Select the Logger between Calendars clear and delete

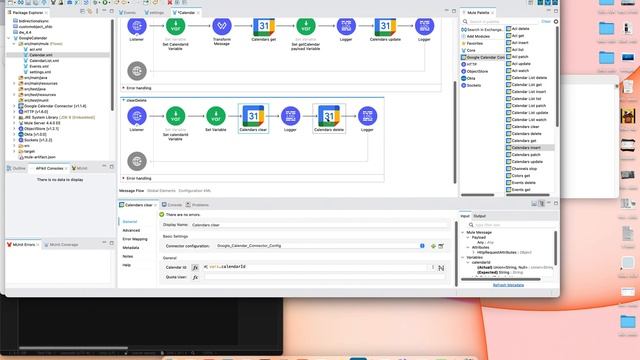tap(290, 116)
